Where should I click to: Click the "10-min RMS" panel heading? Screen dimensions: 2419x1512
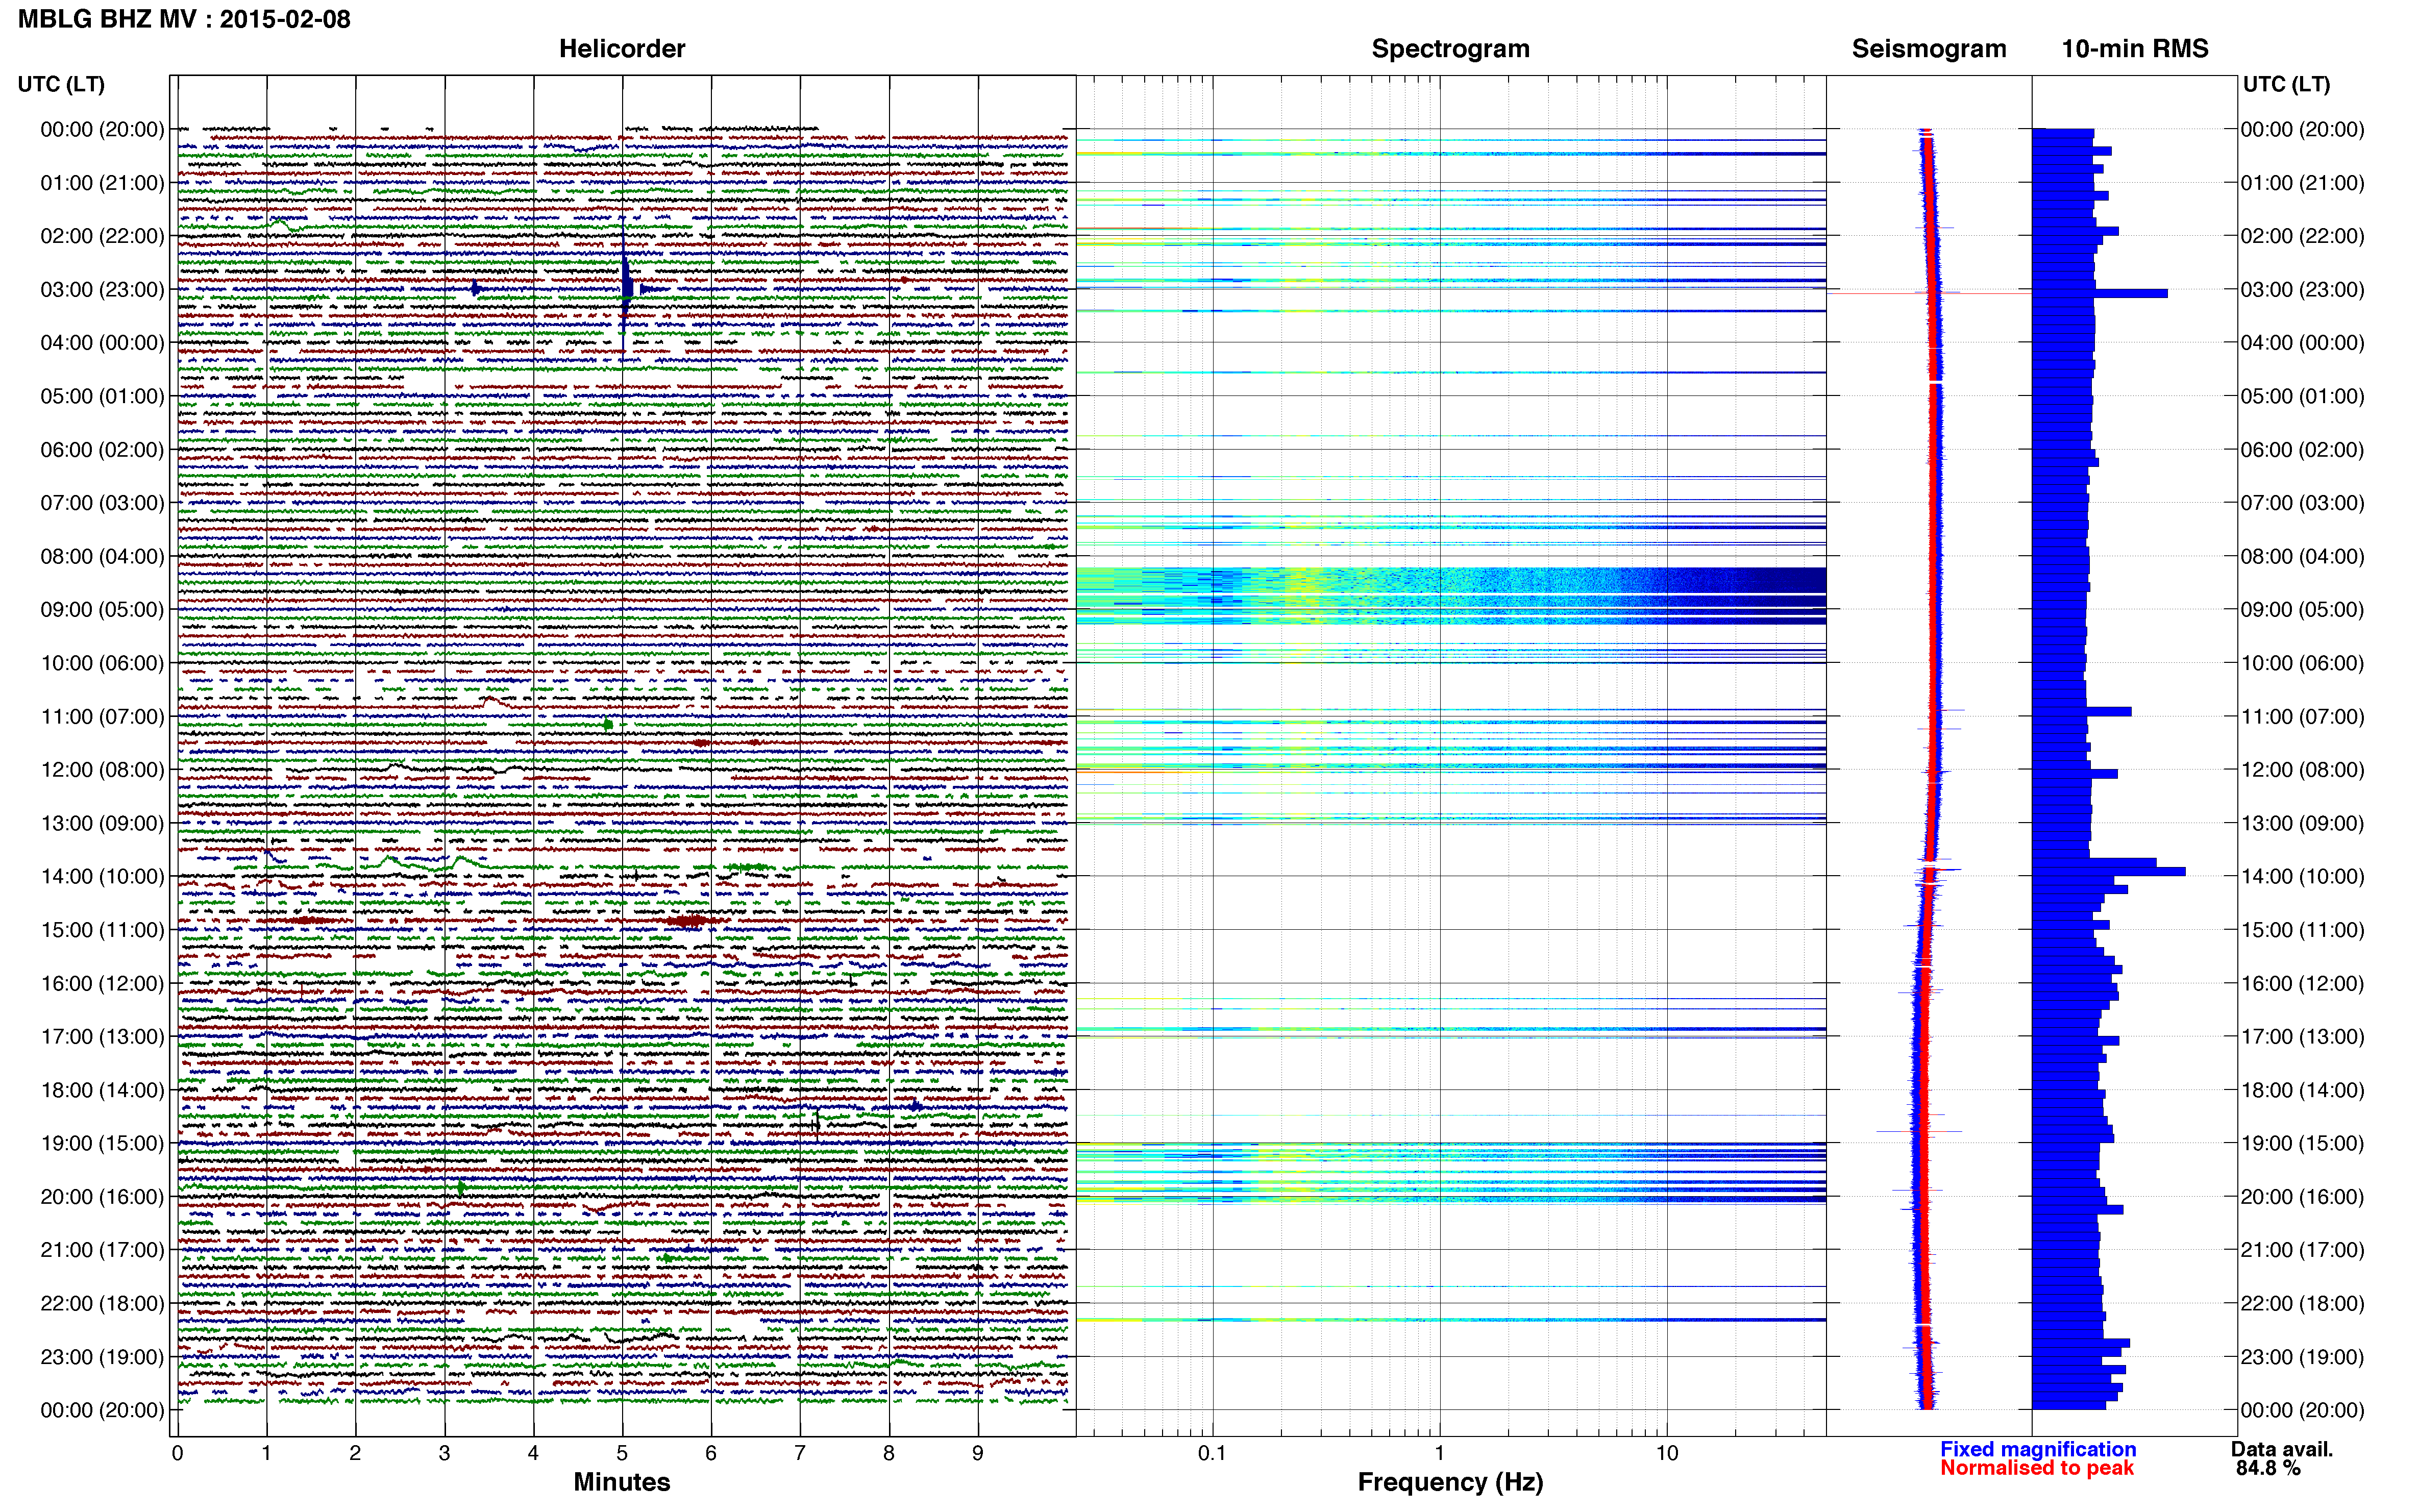[2135, 48]
